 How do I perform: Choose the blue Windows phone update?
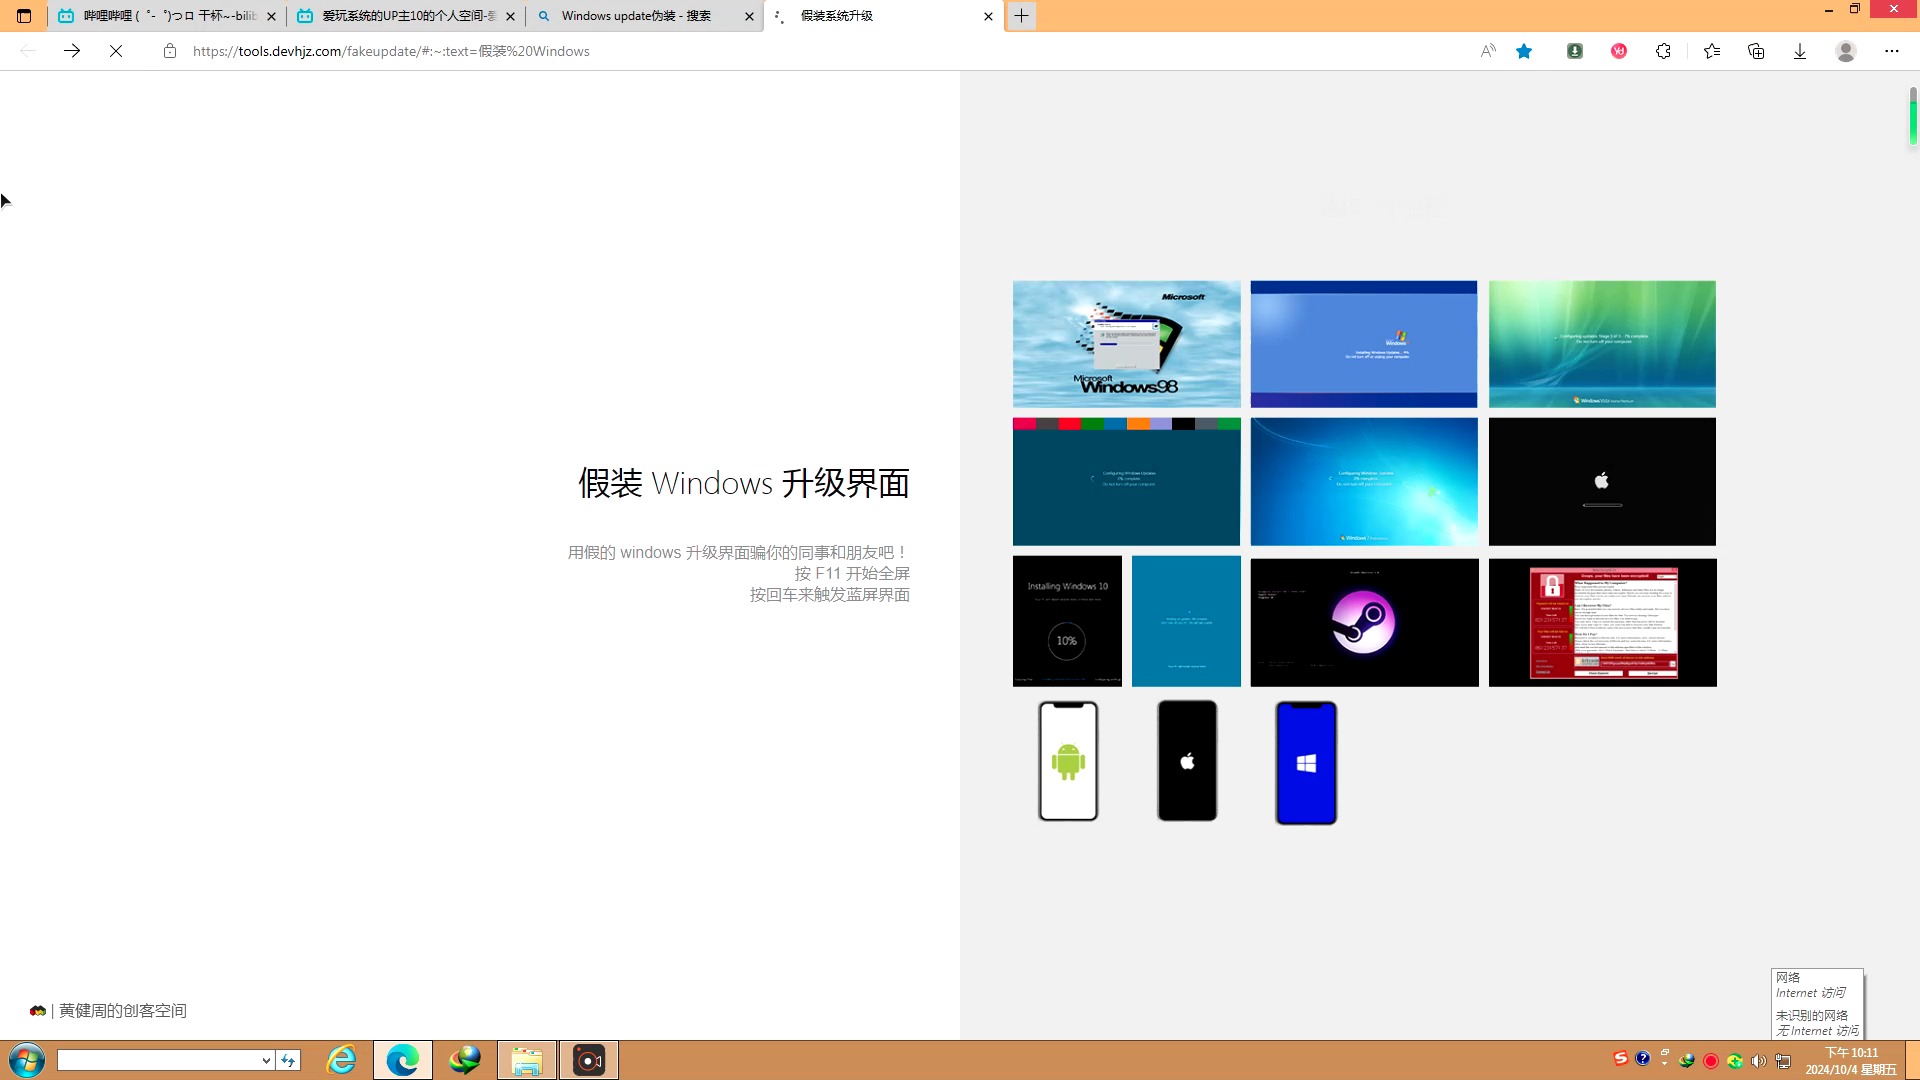coord(1306,763)
